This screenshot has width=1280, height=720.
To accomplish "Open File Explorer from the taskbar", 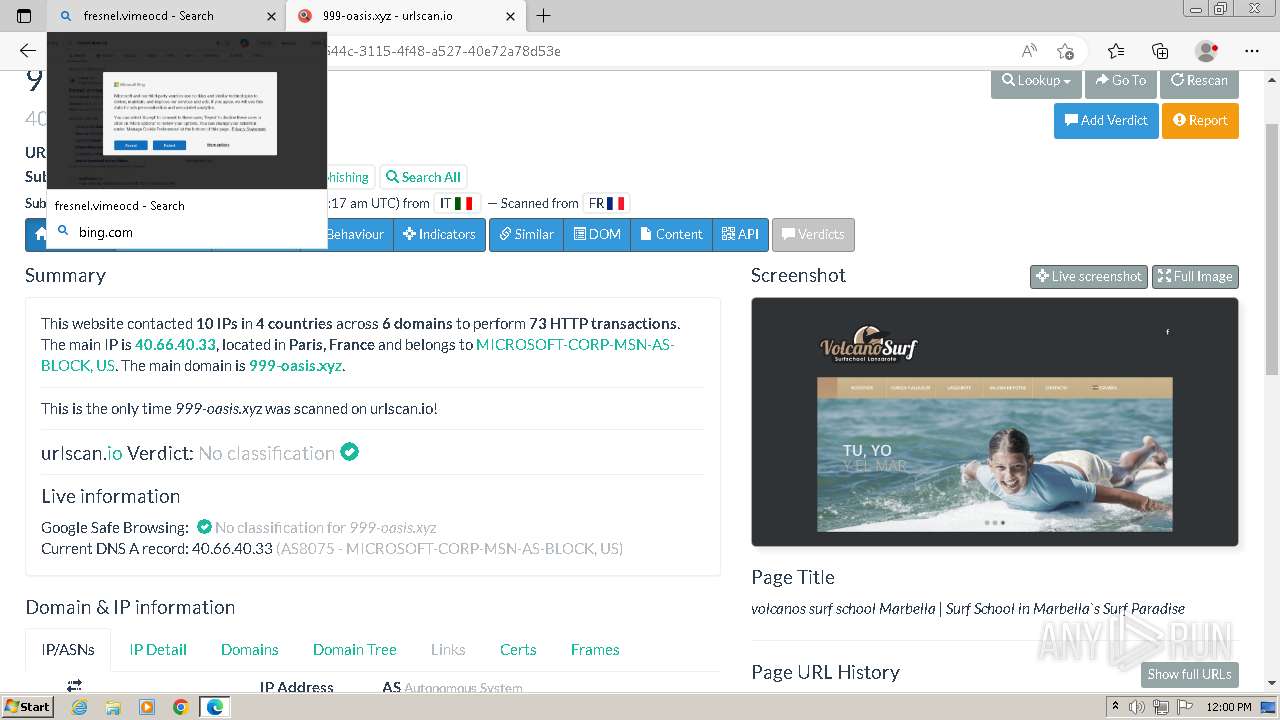I will coord(113,707).
